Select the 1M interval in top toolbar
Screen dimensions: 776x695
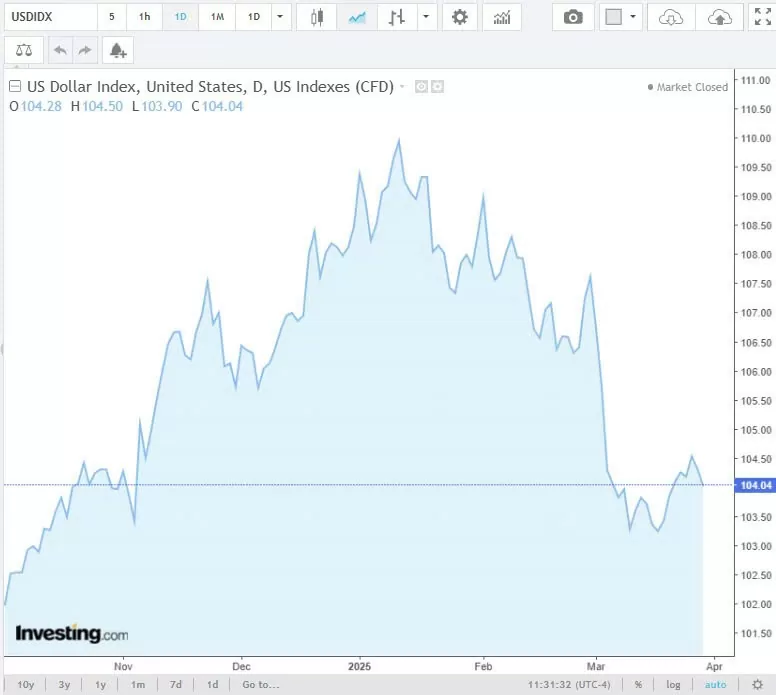click(217, 17)
